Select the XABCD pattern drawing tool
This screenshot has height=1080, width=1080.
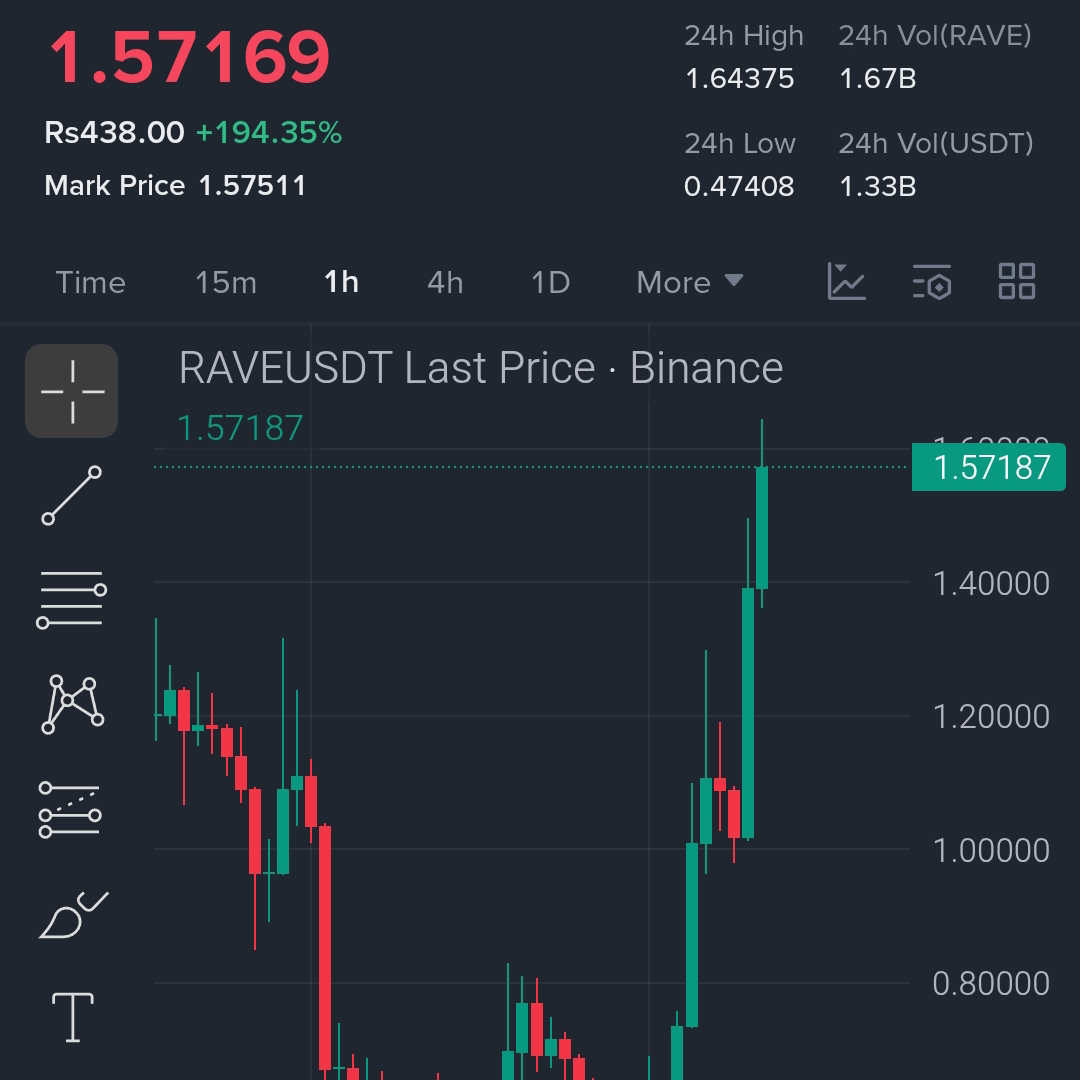pyautogui.click(x=72, y=704)
